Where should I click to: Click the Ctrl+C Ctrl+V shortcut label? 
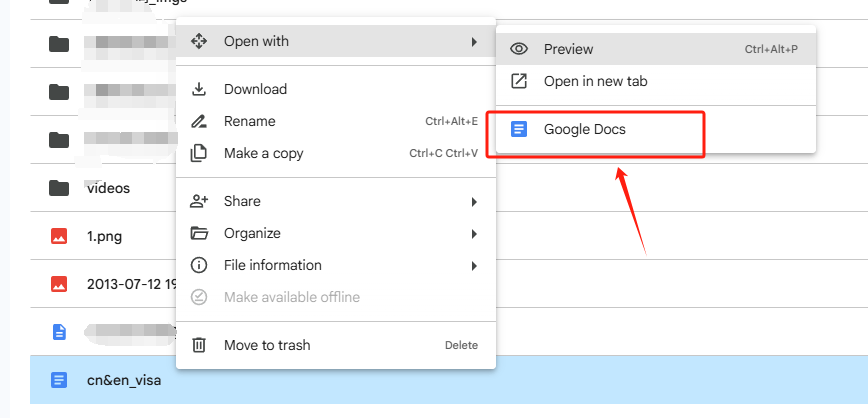443,153
